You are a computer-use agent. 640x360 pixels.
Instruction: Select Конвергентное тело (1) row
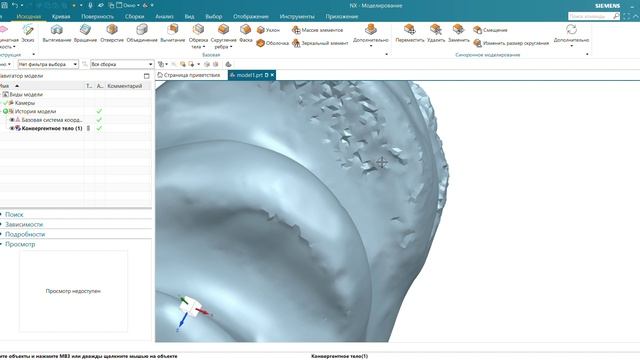(x=52, y=128)
